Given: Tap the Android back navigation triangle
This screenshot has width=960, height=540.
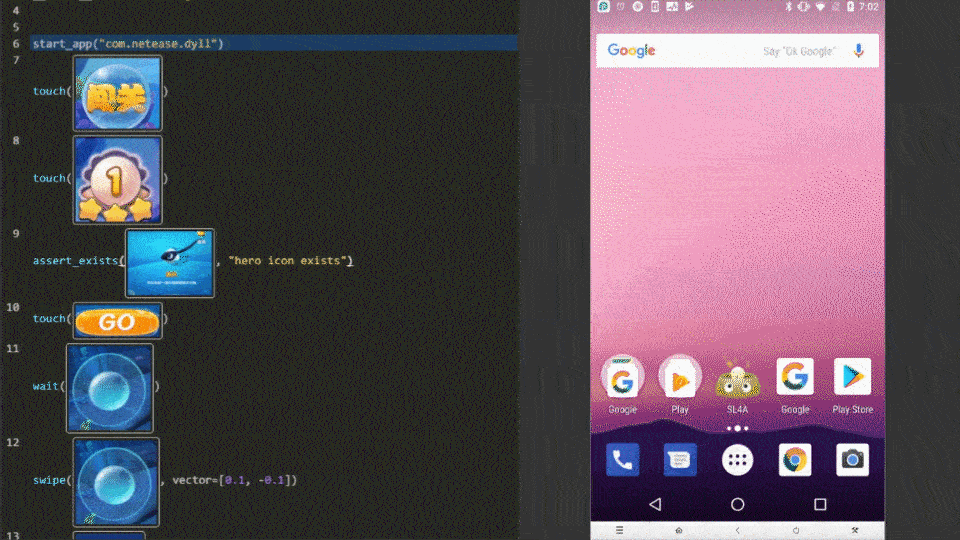Looking at the screenshot, I should pos(655,504).
